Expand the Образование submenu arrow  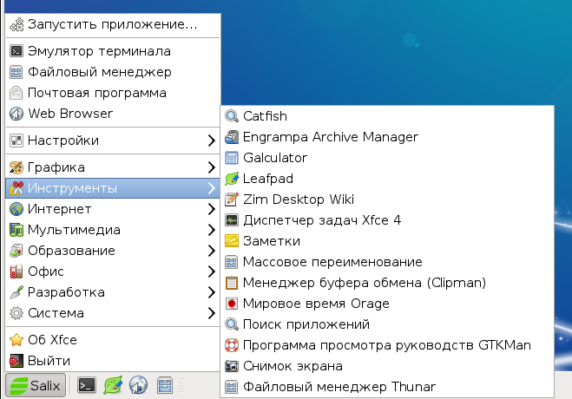211,251
